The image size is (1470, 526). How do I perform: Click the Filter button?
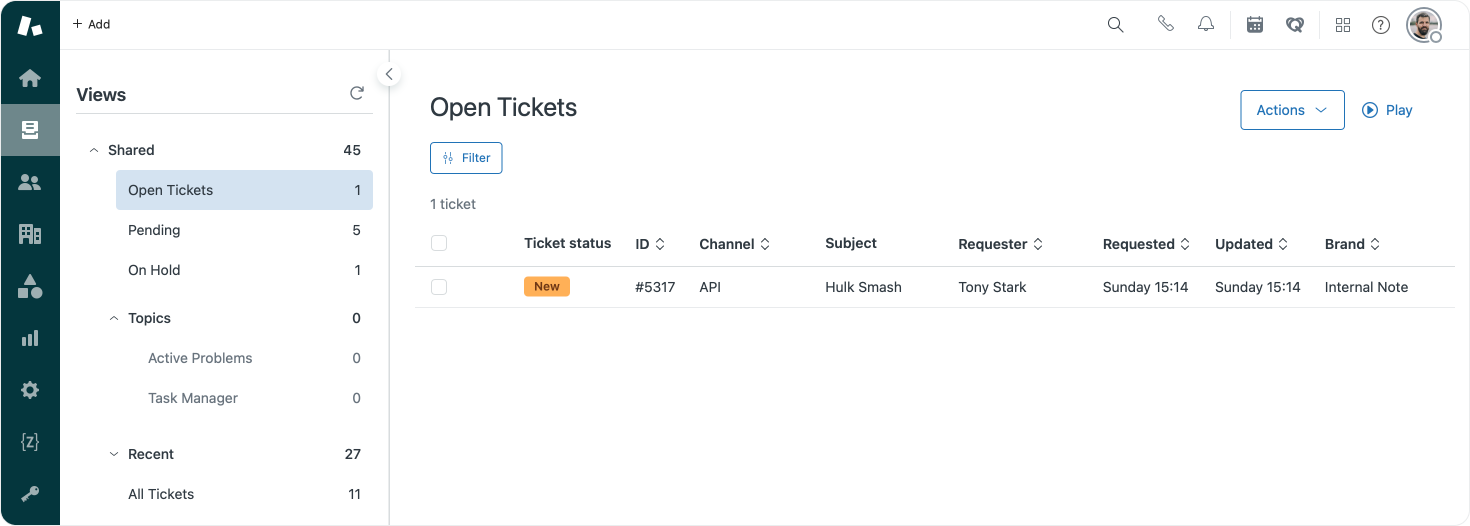[x=466, y=158]
